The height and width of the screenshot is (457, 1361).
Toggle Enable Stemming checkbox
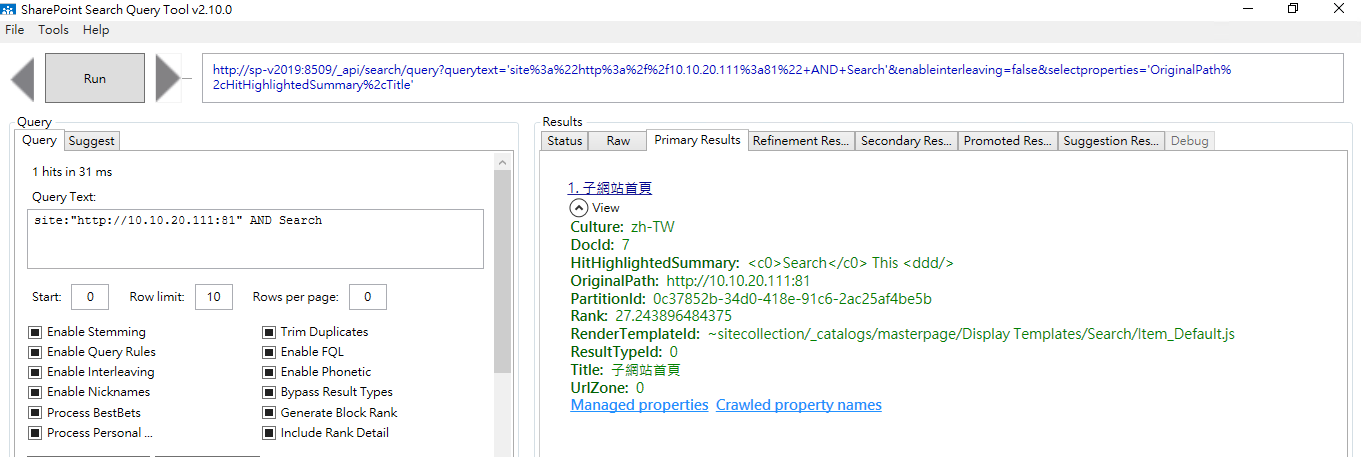click(35, 332)
